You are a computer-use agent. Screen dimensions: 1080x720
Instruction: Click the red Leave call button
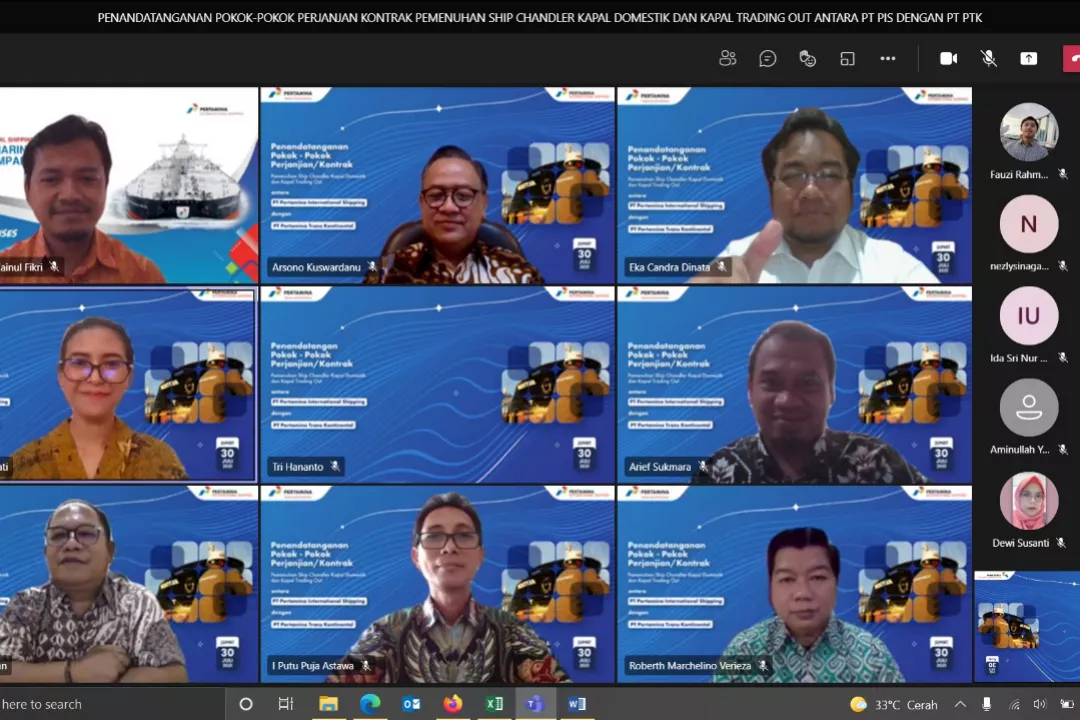click(1072, 59)
